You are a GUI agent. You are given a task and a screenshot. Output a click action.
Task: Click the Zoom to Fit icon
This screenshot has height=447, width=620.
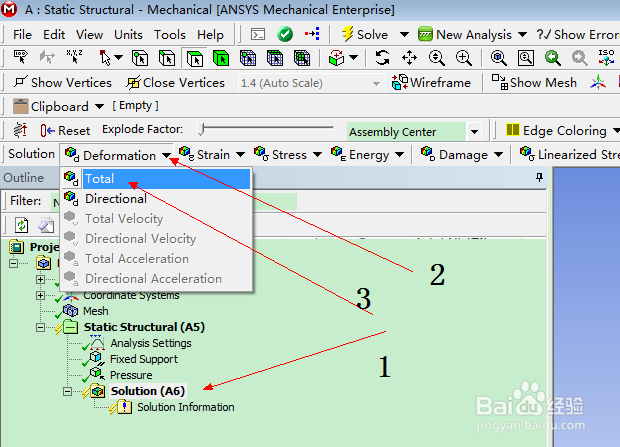499,58
